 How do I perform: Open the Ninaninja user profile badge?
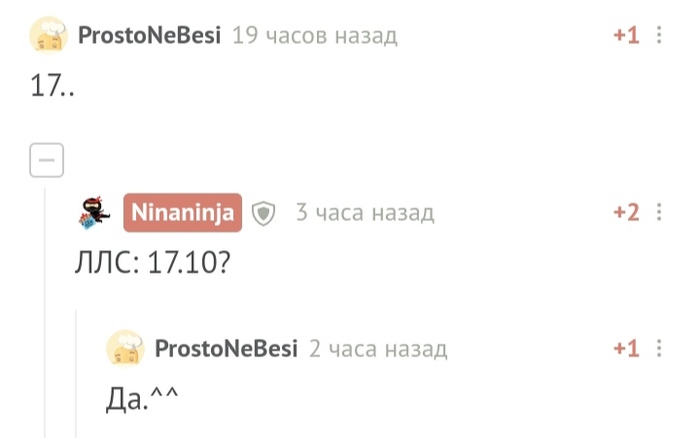182,212
